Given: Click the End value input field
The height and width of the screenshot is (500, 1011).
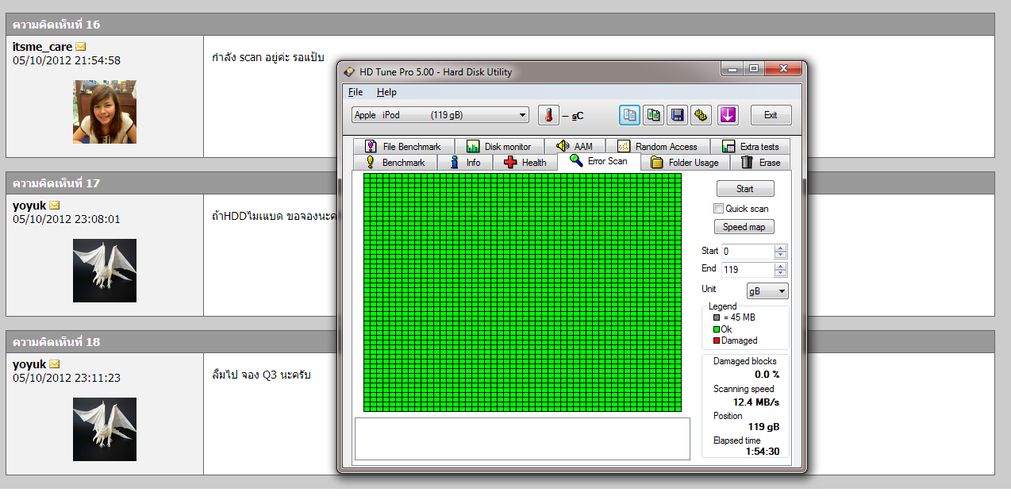Looking at the screenshot, I should point(747,270).
